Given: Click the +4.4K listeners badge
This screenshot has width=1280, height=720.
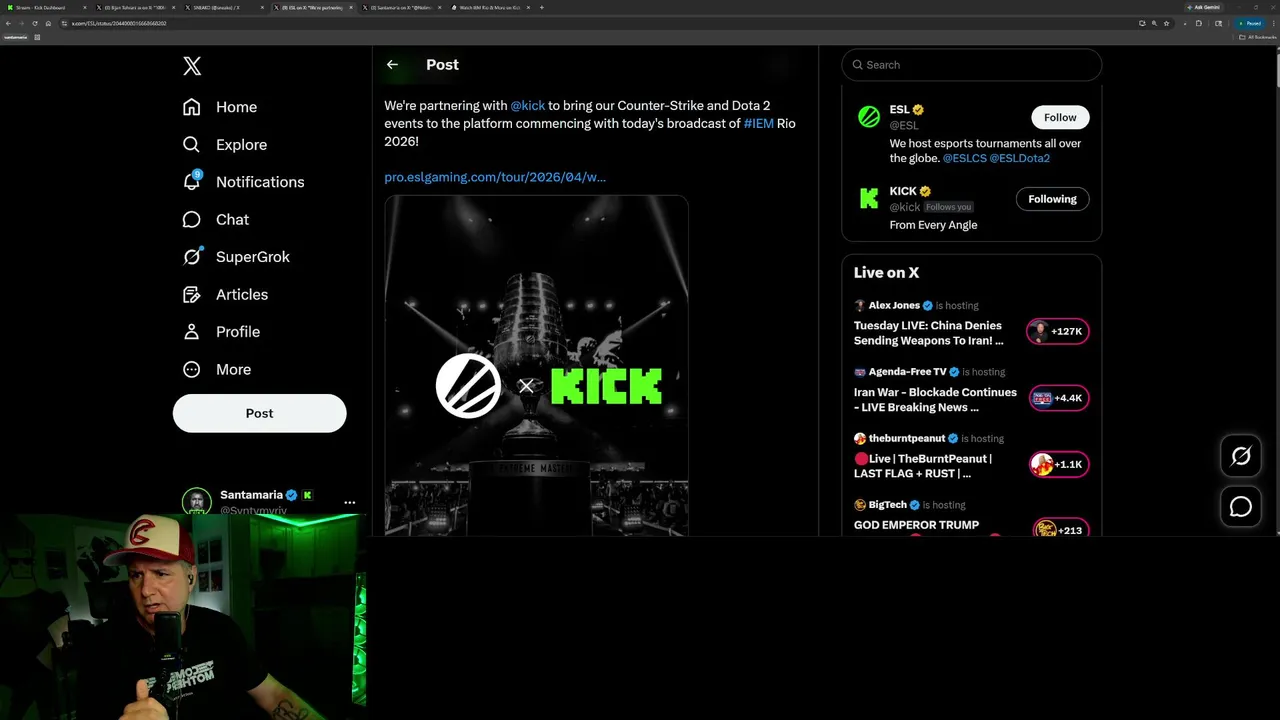Looking at the screenshot, I should pyautogui.click(x=1058, y=398).
